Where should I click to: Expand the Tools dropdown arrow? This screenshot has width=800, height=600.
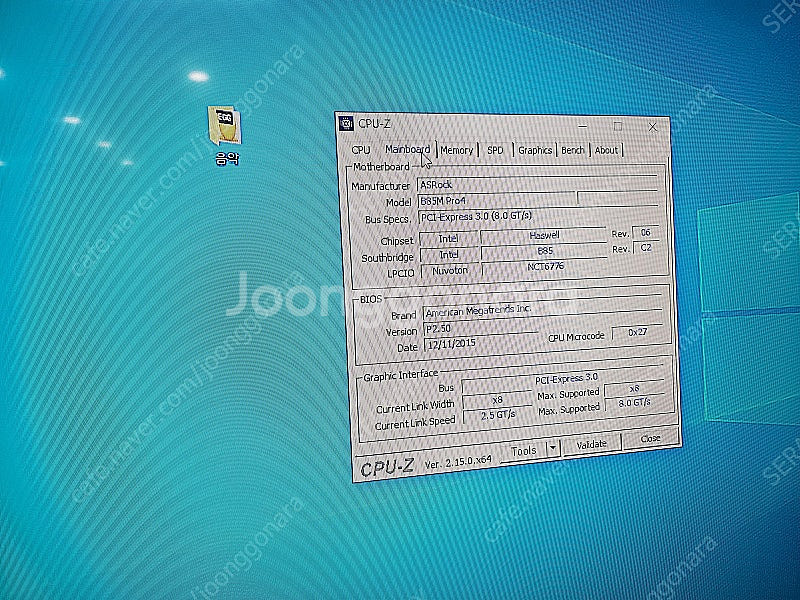(553, 449)
